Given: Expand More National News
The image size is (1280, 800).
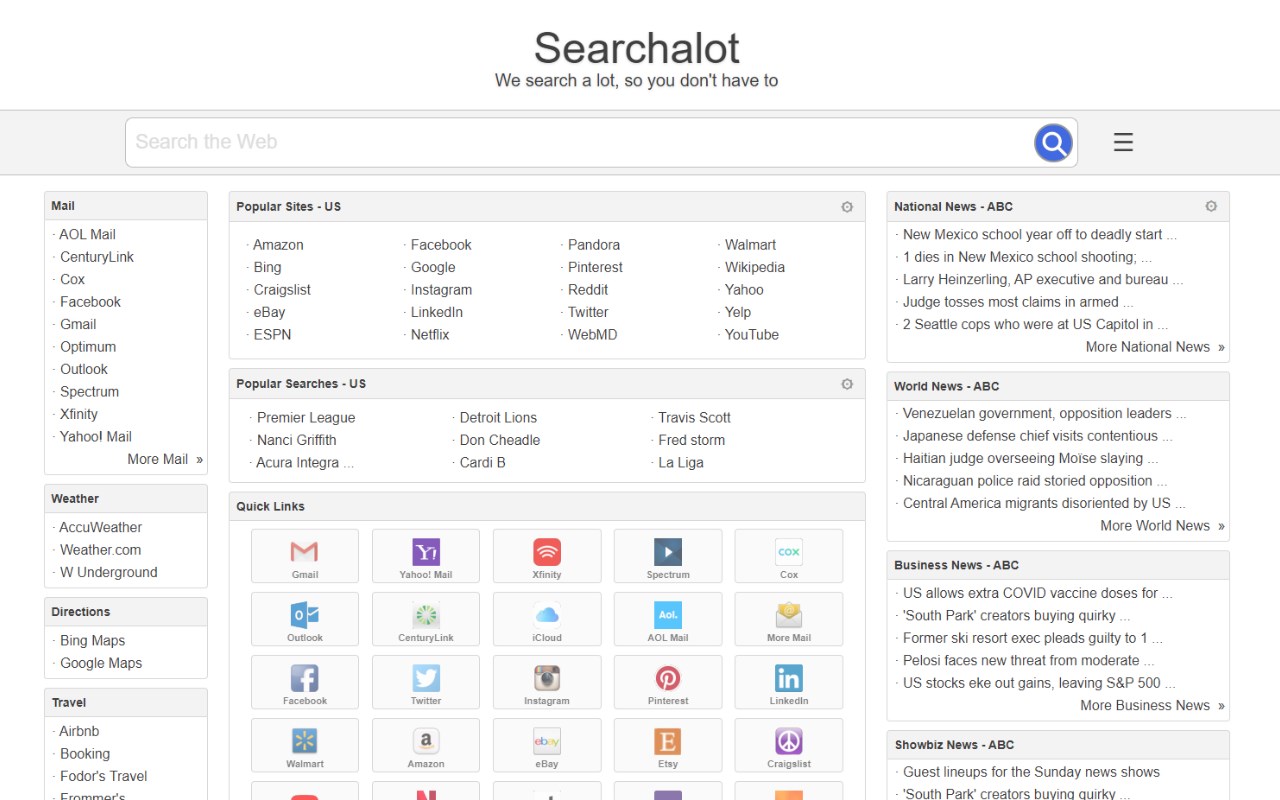Looking at the screenshot, I should coord(1154,347).
